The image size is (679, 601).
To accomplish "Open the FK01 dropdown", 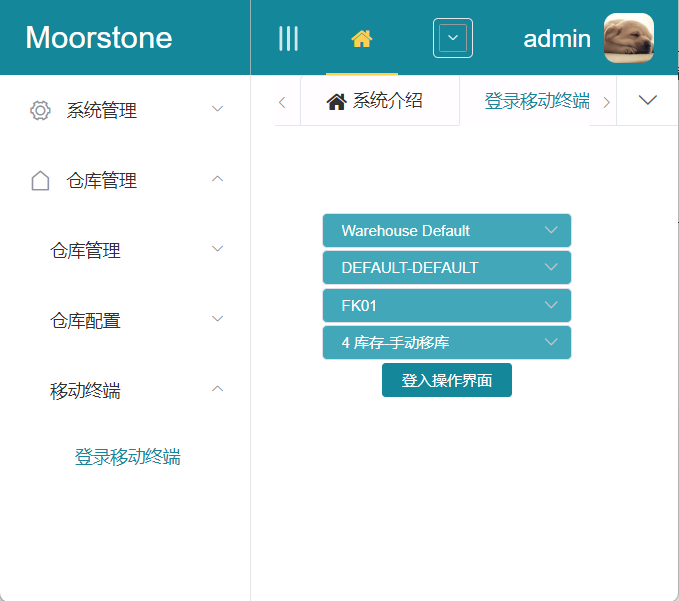I will [x=446, y=305].
